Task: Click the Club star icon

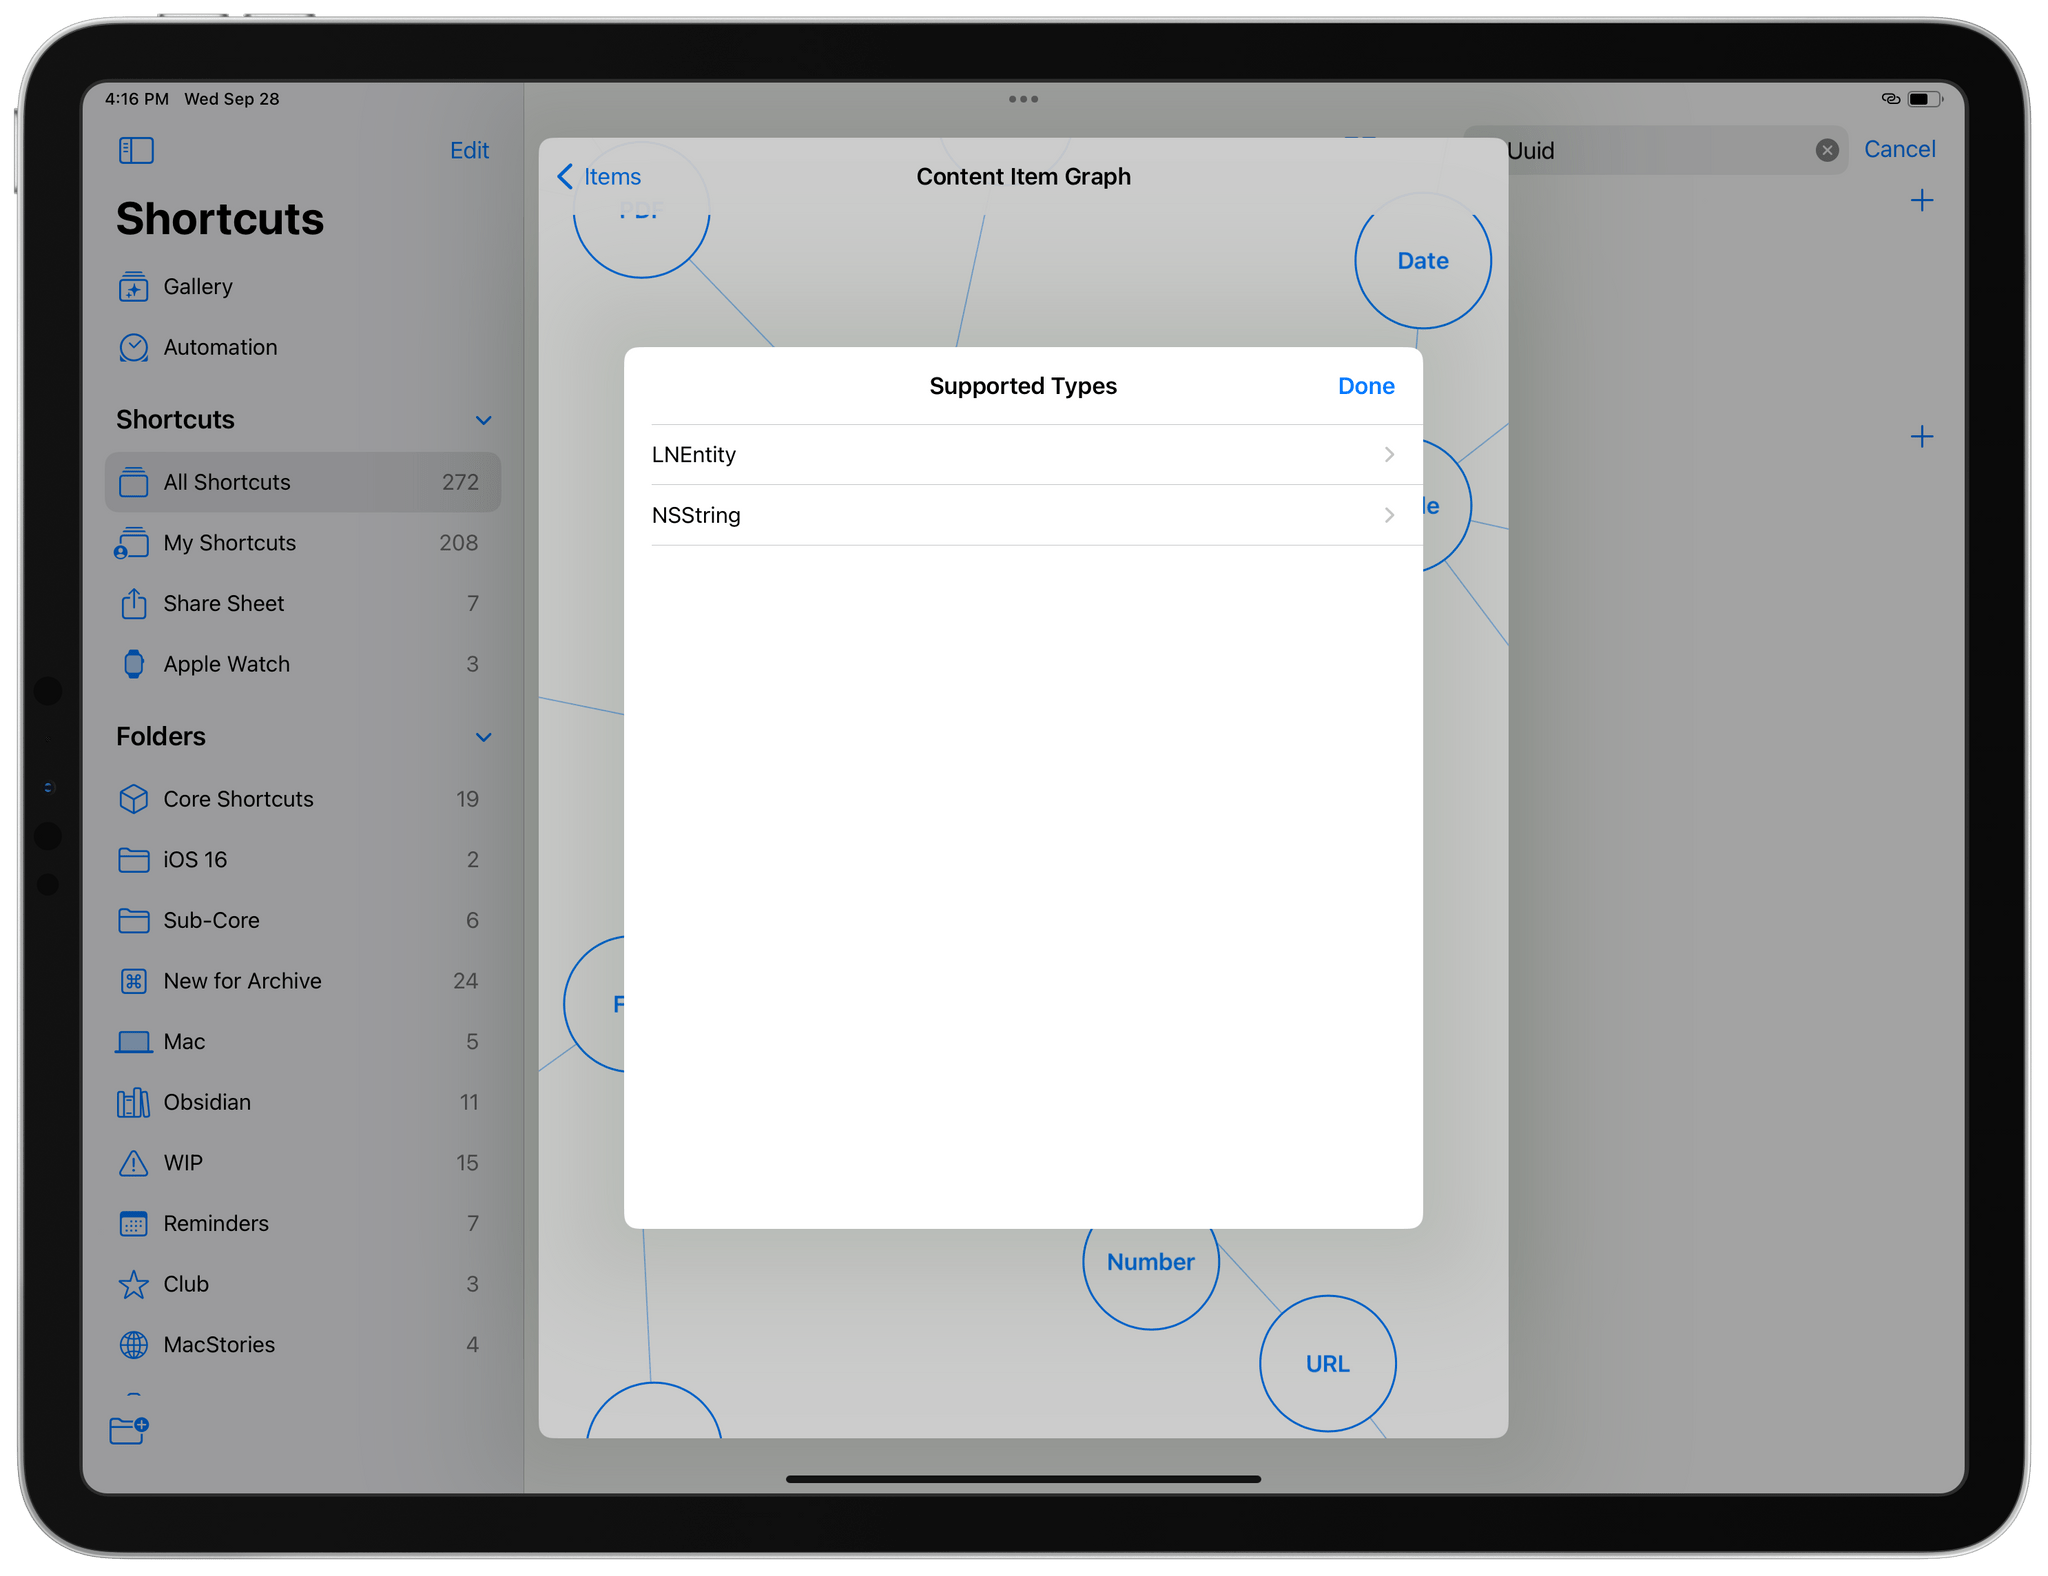Action: (133, 1284)
